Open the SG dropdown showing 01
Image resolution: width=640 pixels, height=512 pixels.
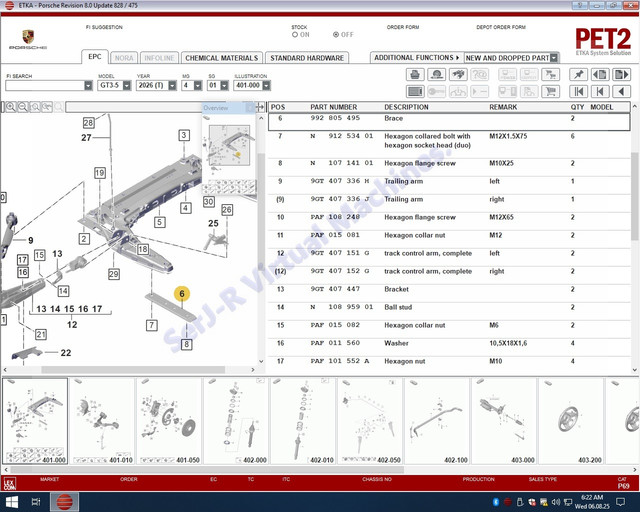pos(224,85)
